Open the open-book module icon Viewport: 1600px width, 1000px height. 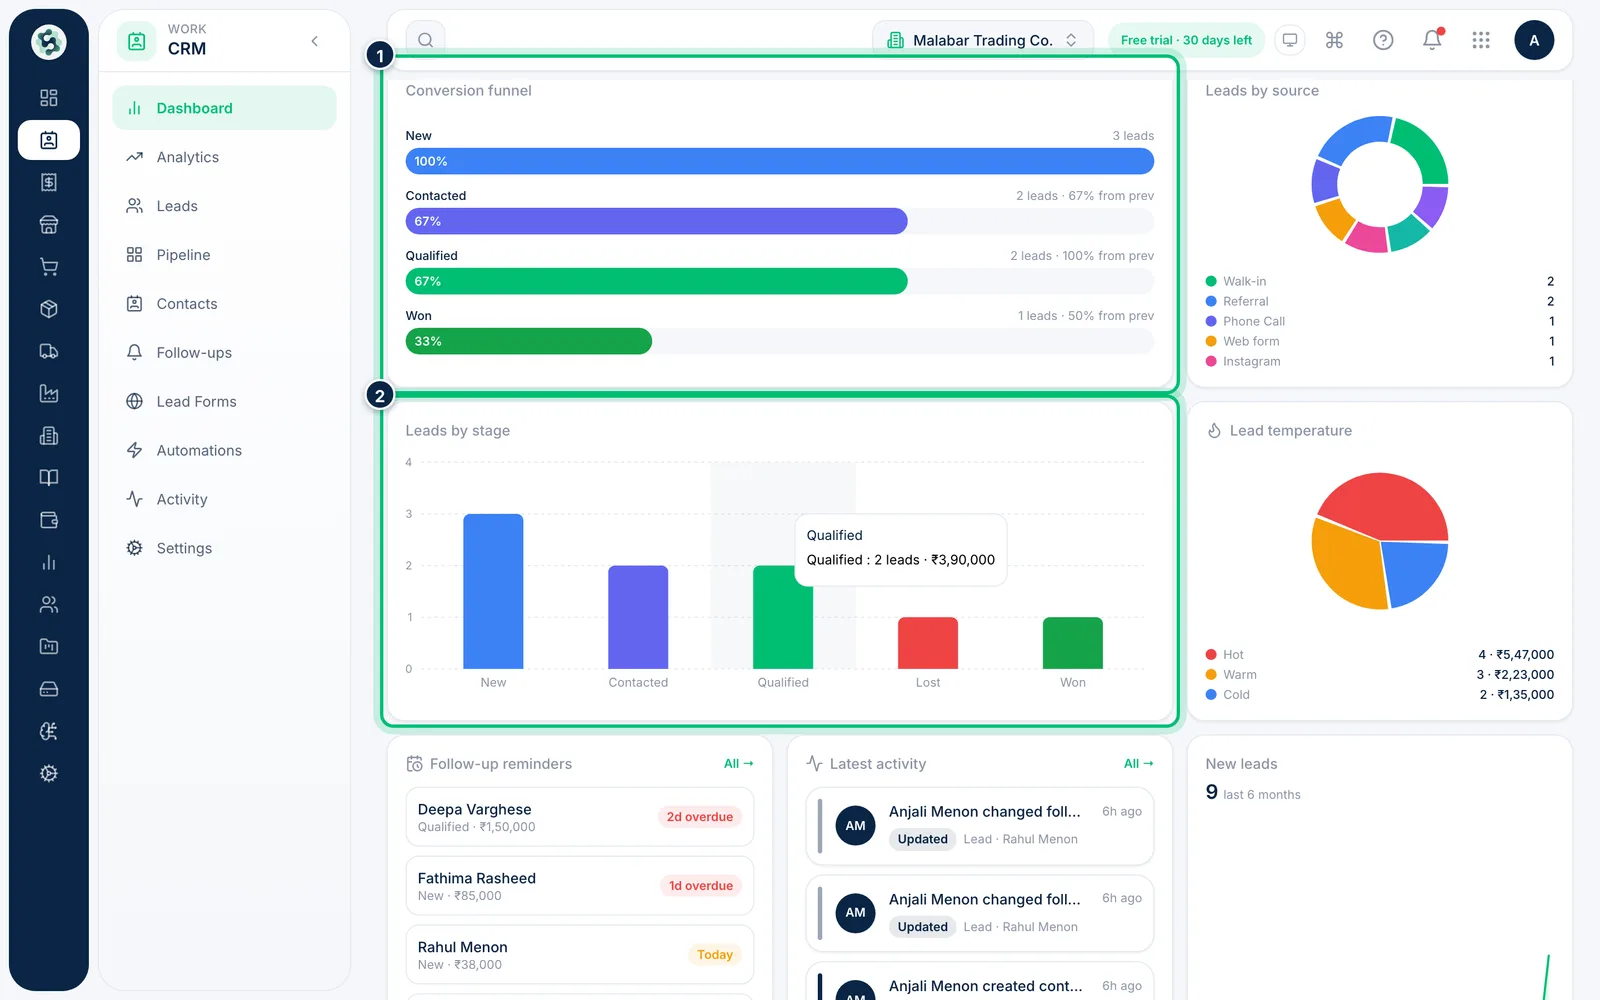[48, 478]
